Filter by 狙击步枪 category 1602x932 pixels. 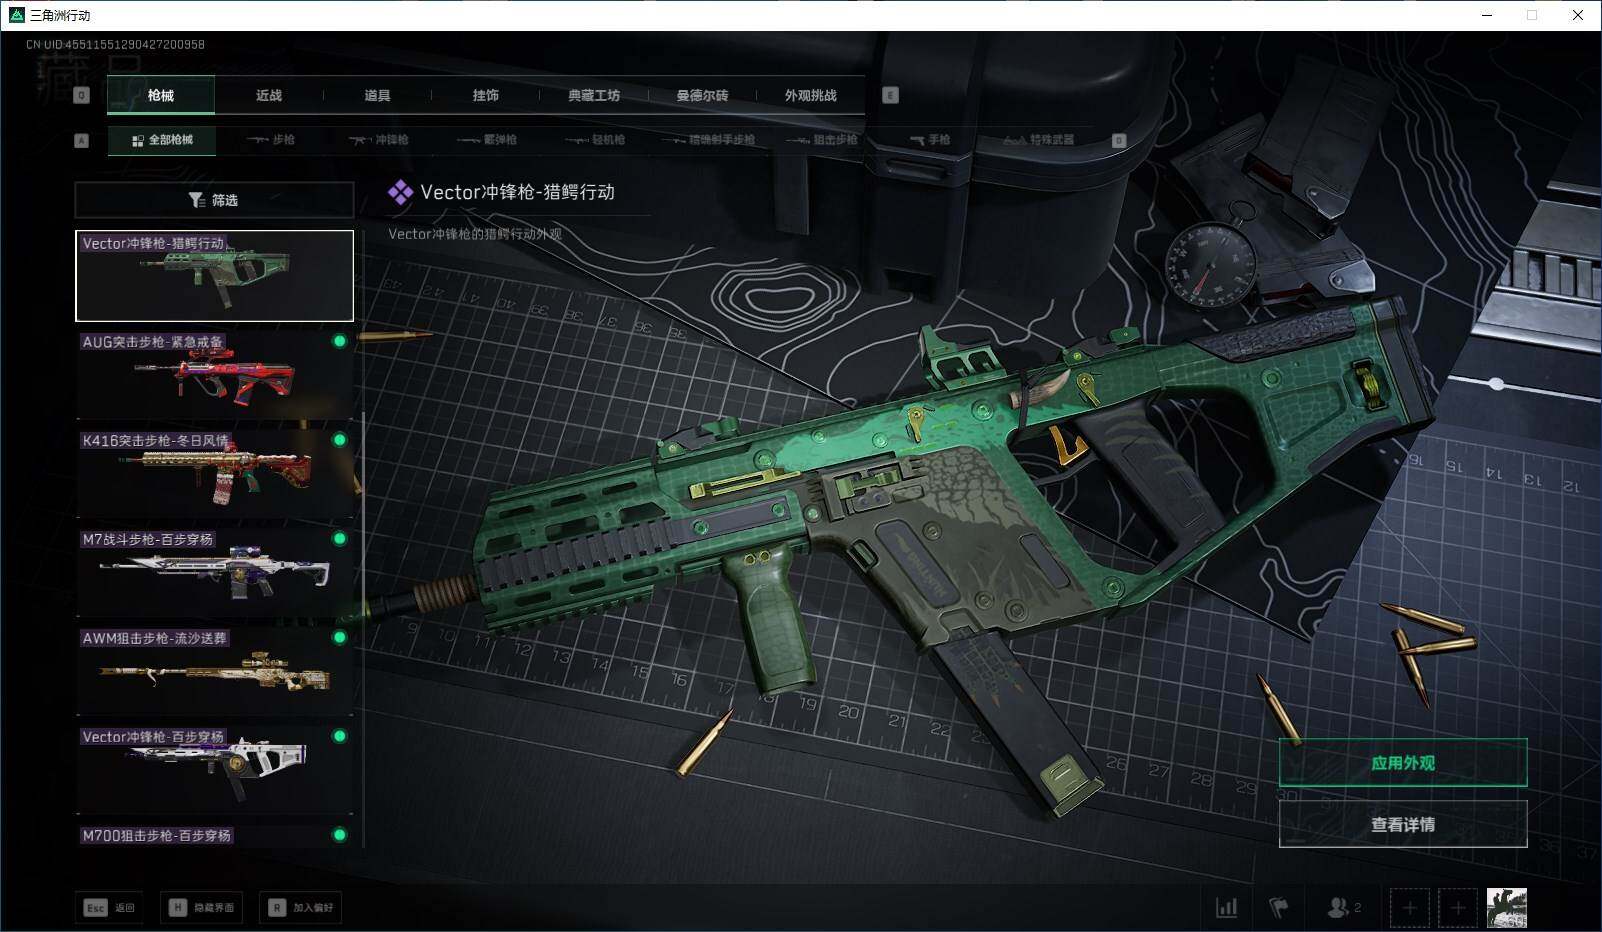[x=822, y=140]
